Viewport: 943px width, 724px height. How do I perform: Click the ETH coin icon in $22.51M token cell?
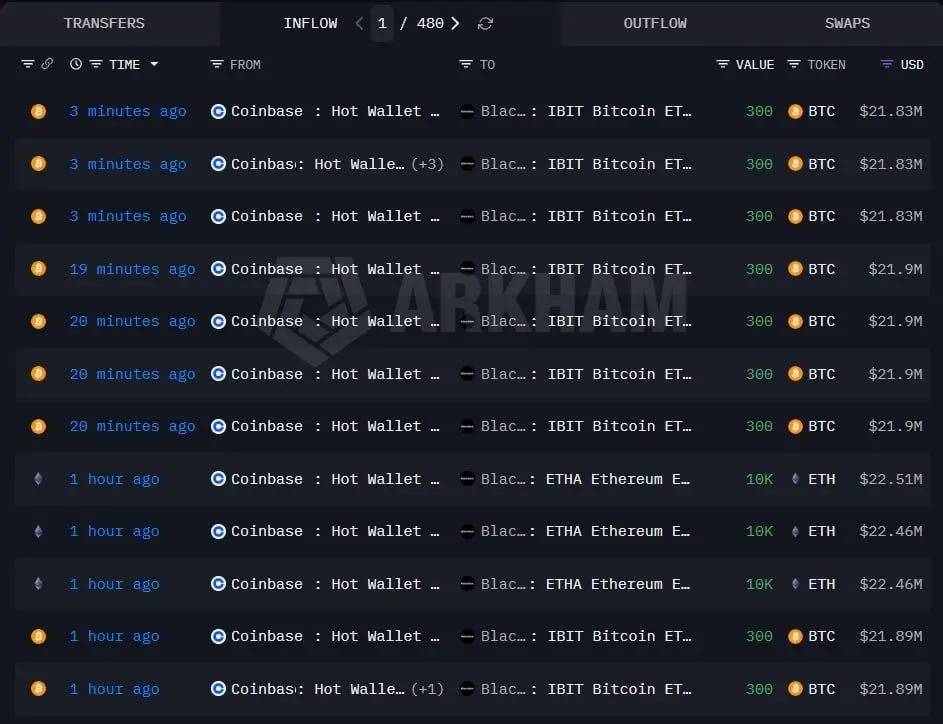click(x=795, y=479)
